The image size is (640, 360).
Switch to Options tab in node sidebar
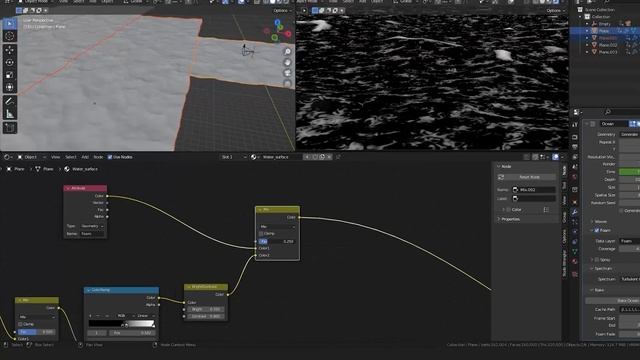click(564, 237)
